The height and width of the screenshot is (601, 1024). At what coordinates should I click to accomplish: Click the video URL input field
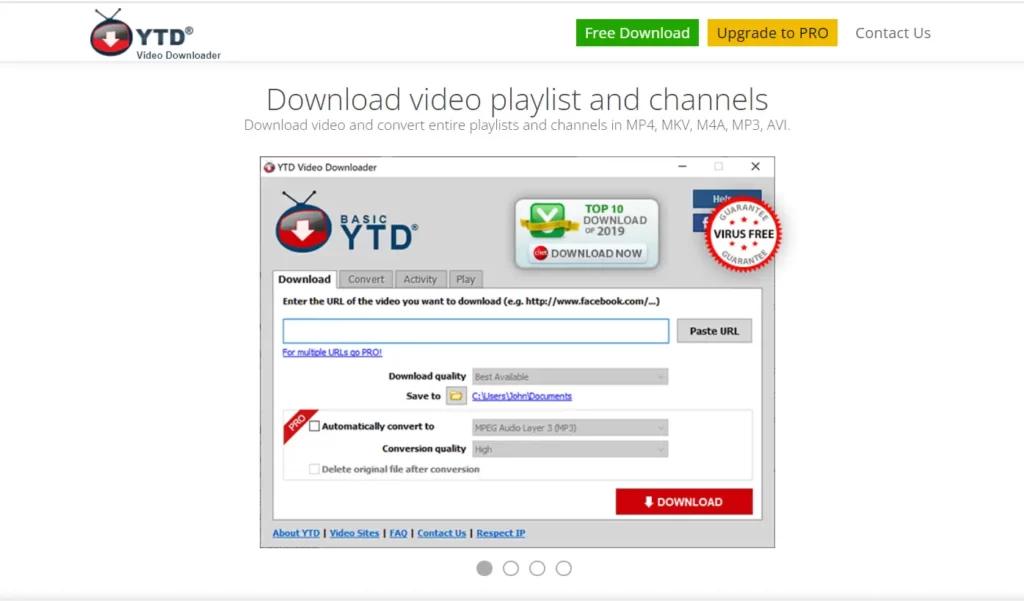(x=475, y=331)
